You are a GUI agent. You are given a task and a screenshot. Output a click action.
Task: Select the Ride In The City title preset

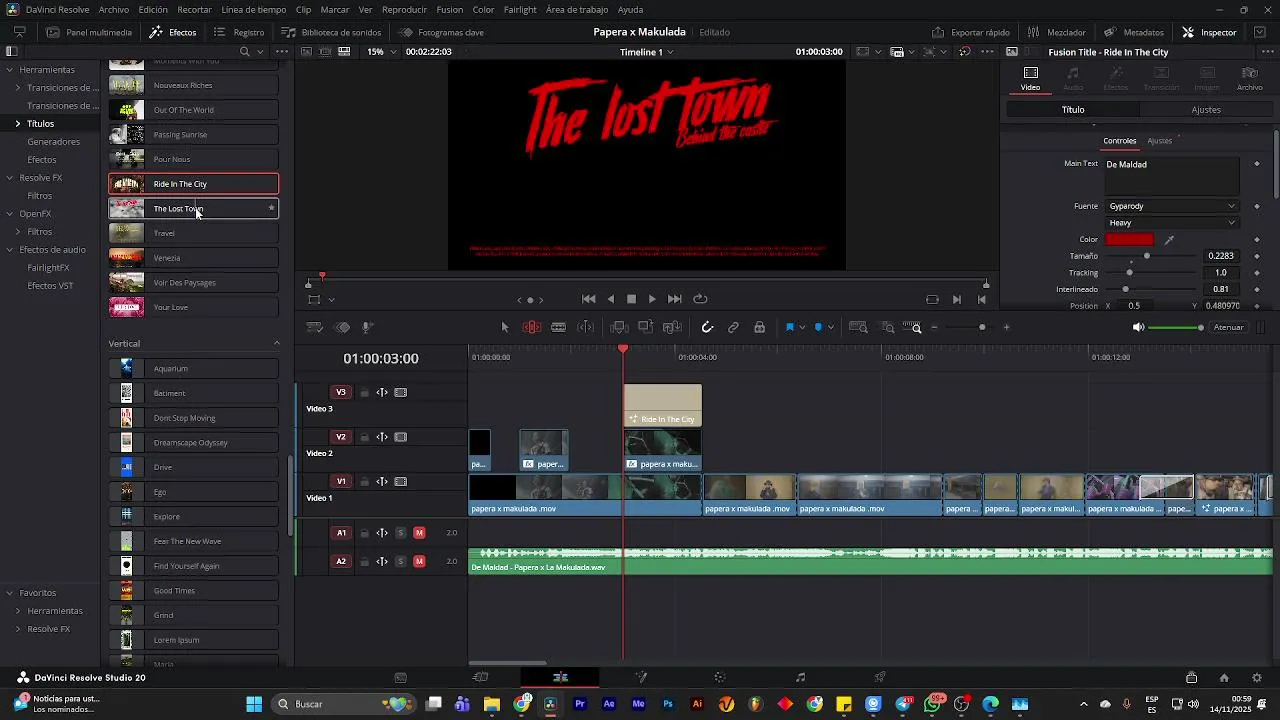[x=193, y=184]
